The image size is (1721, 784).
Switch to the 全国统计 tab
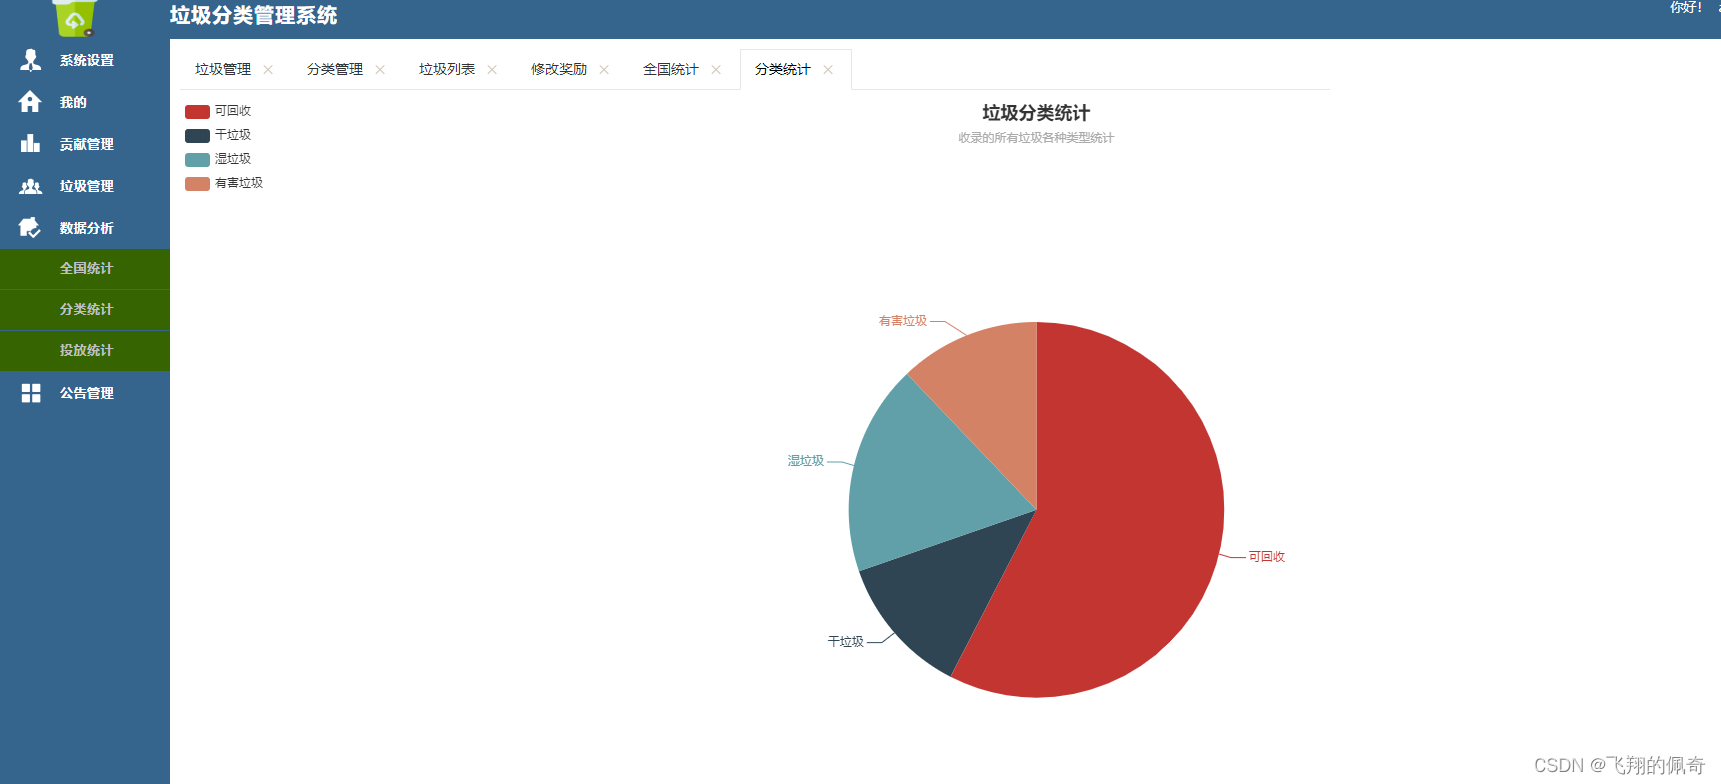[671, 69]
